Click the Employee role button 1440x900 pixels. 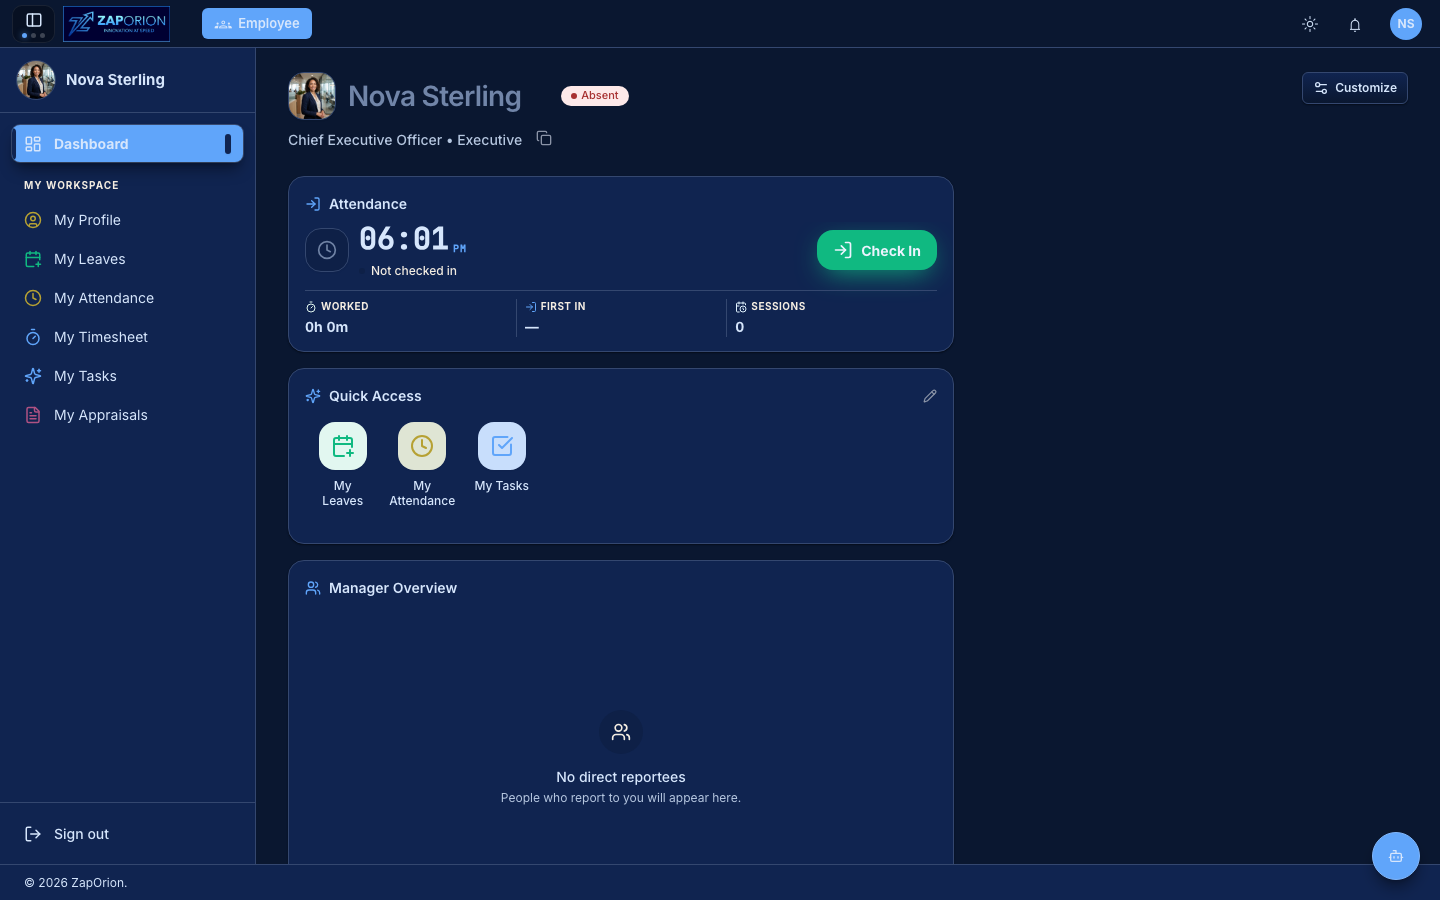point(257,23)
